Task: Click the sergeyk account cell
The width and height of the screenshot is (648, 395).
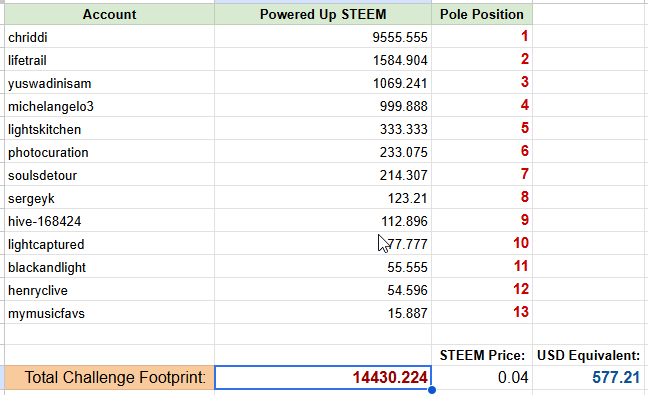Action: (110, 198)
